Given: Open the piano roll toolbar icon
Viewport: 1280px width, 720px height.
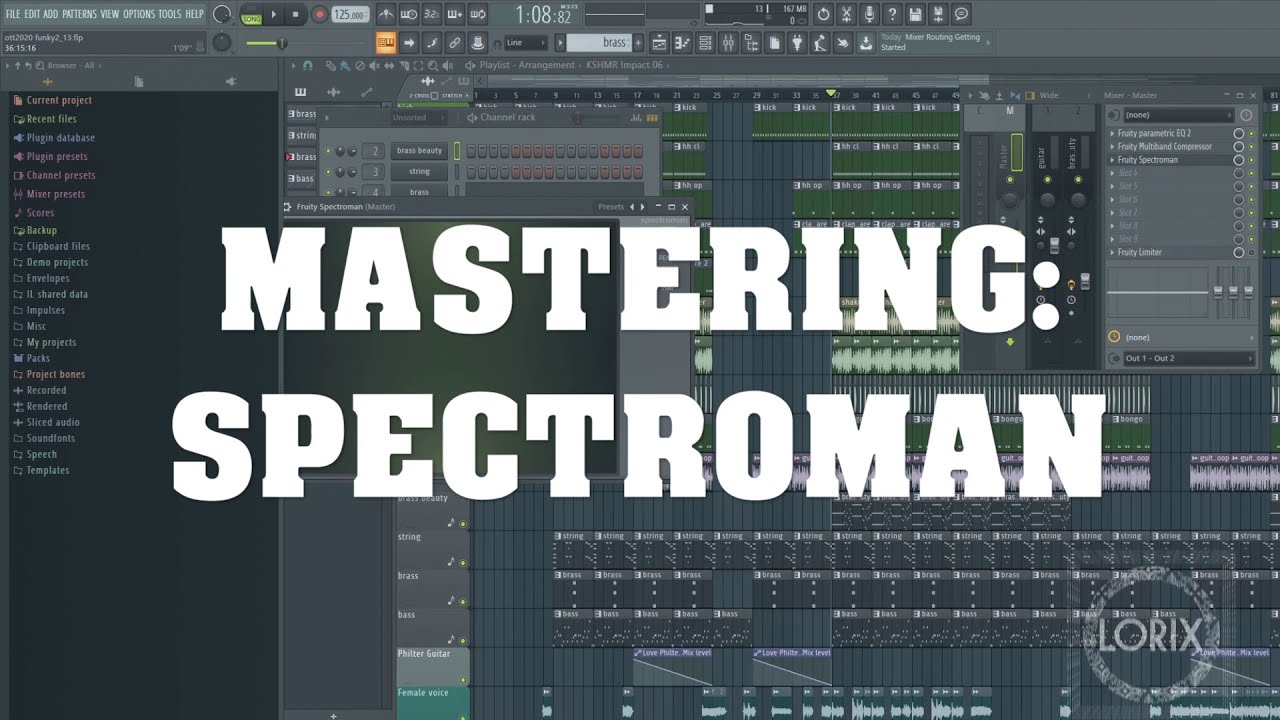Looking at the screenshot, I should pos(682,42).
